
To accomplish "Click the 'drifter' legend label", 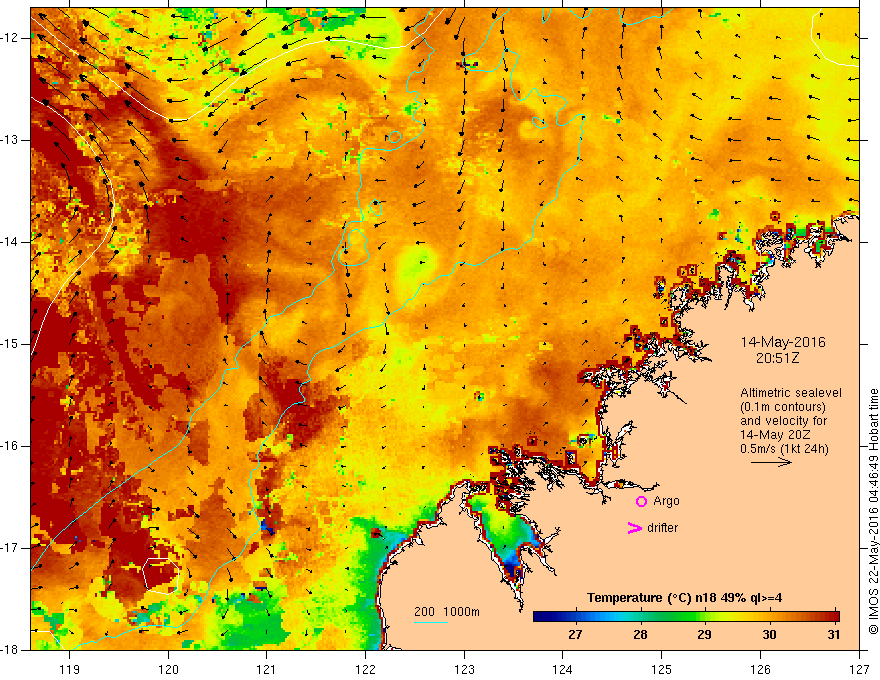I will [662, 528].
